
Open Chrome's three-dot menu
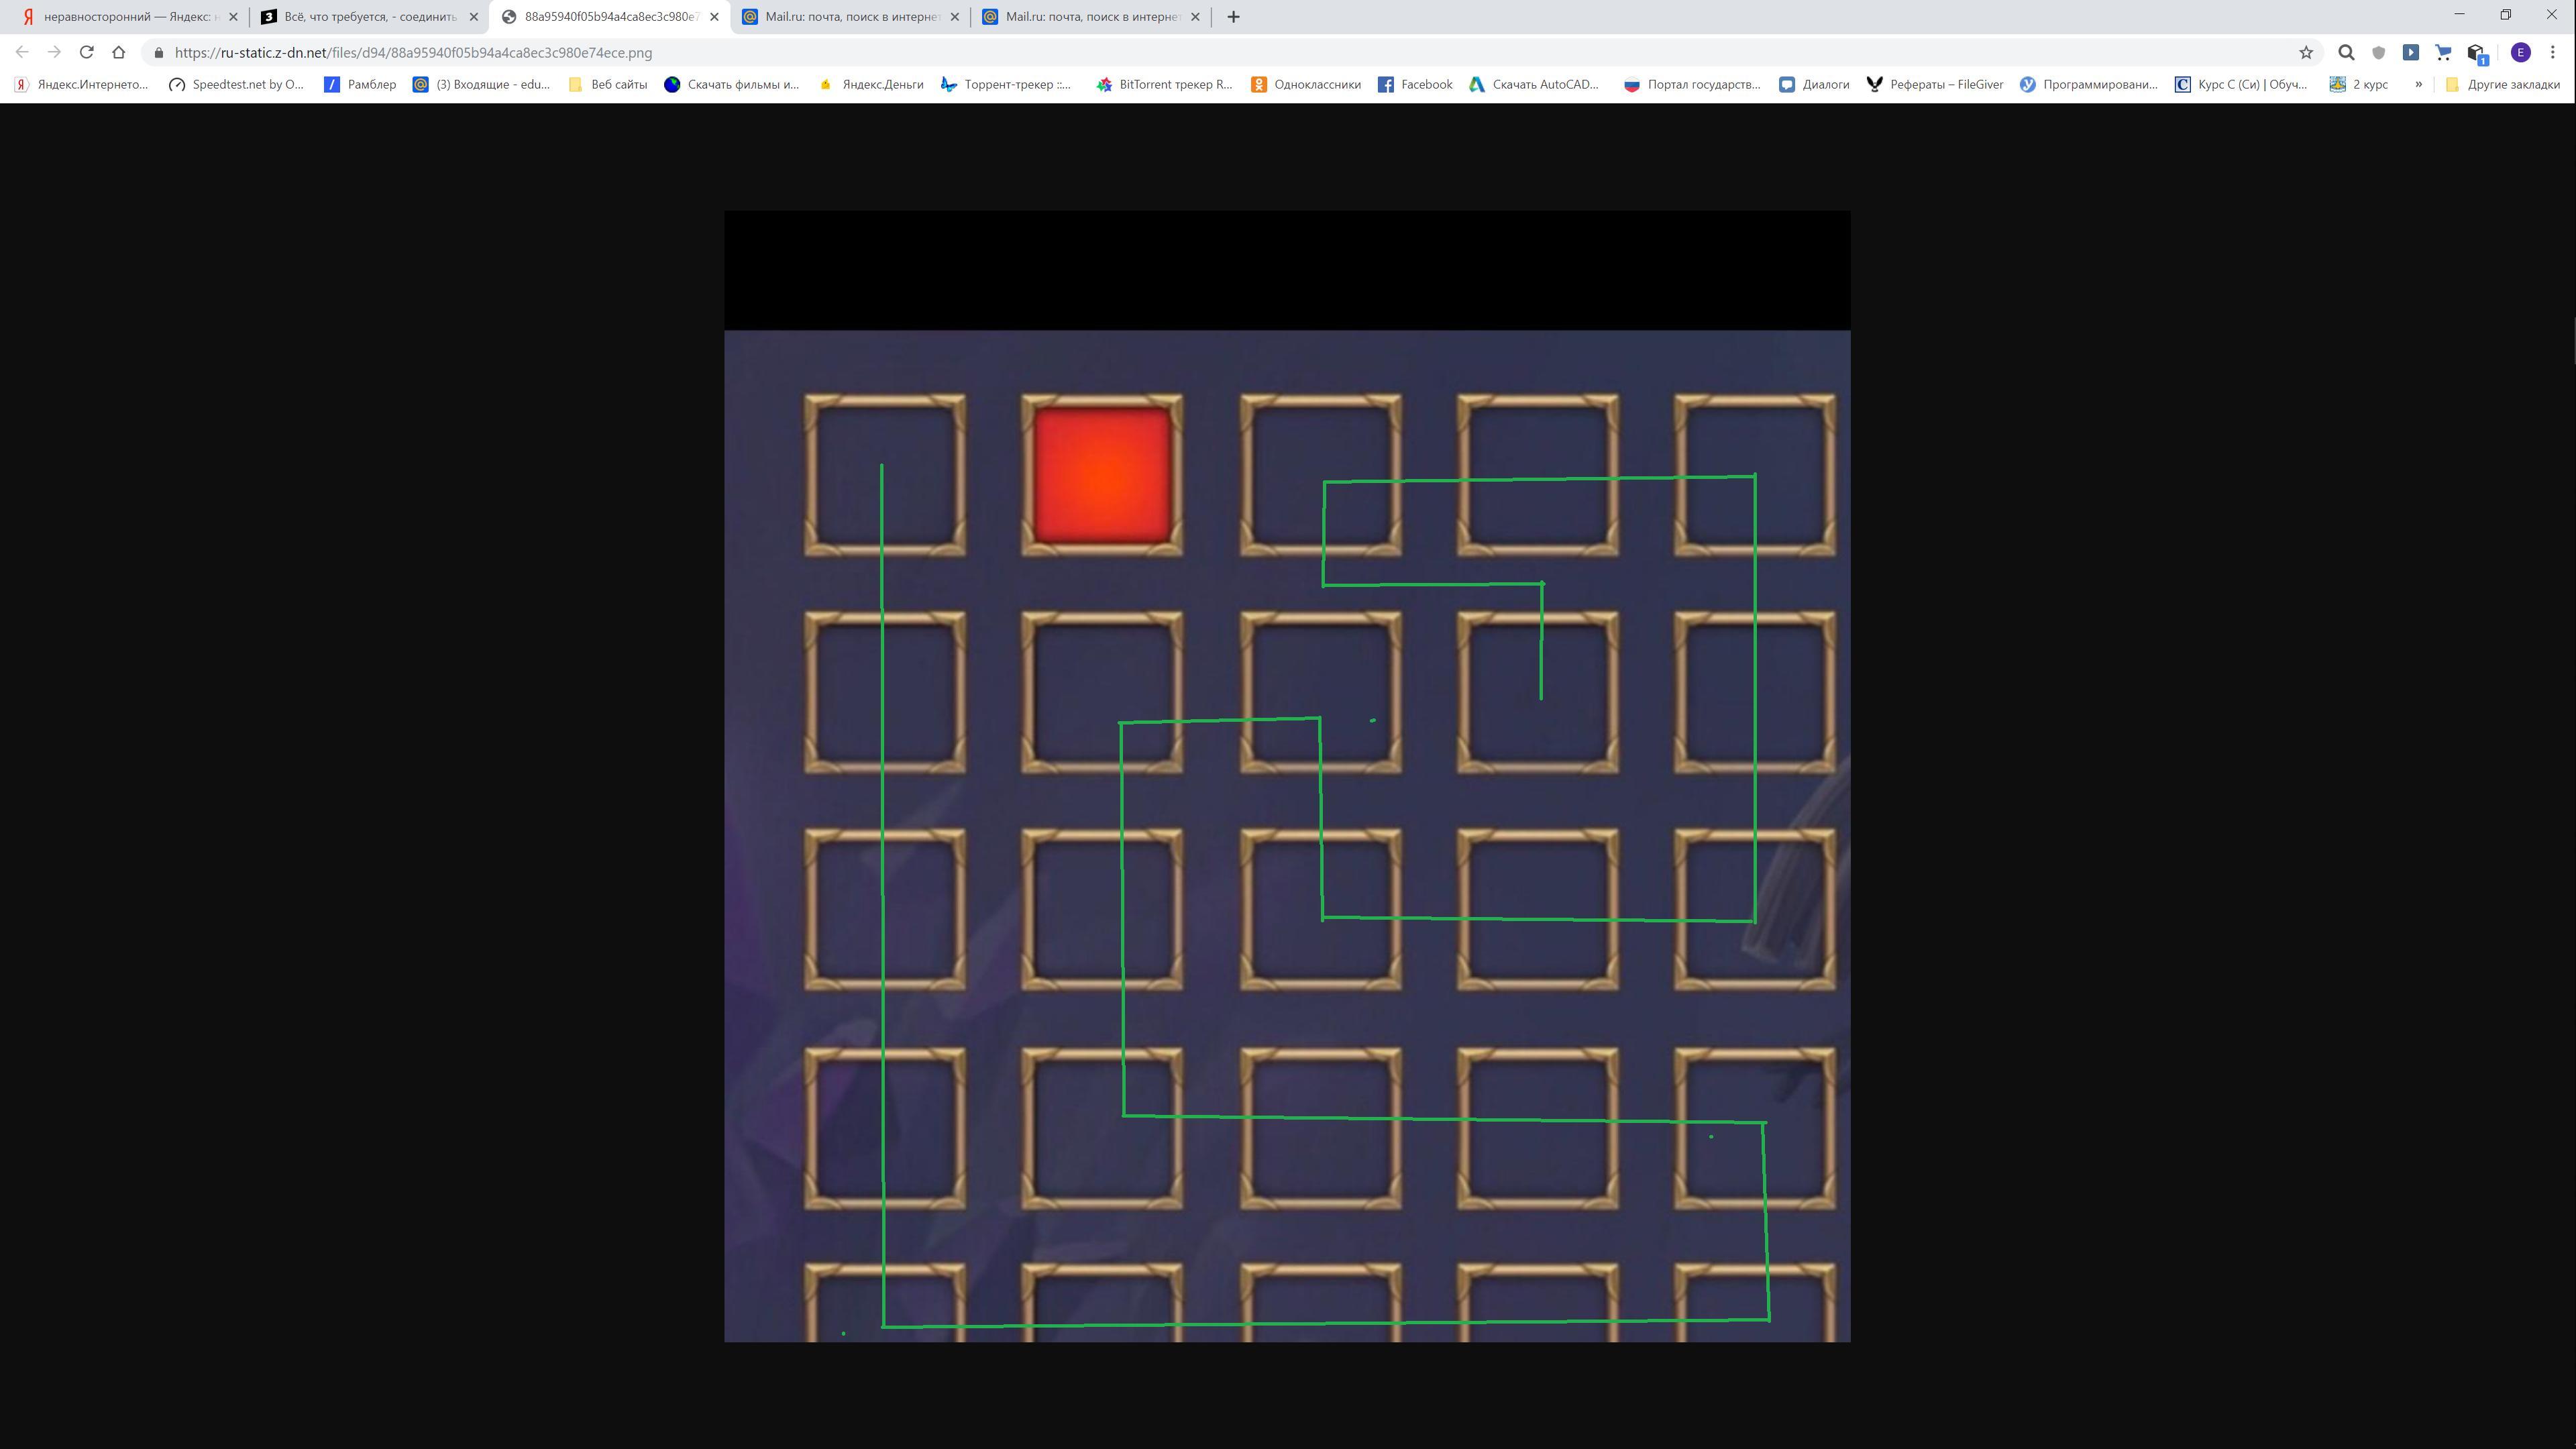tap(2553, 53)
